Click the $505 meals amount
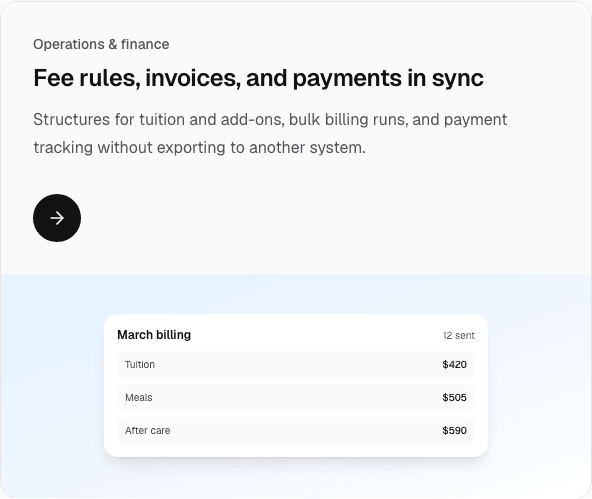This screenshot has height=499, width=592. click(455, 397)
